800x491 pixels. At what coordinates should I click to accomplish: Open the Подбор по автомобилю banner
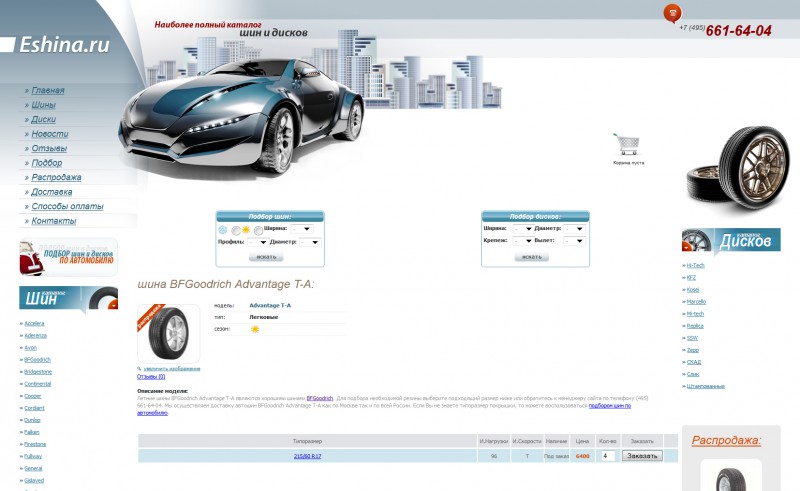tap(68, 257)
